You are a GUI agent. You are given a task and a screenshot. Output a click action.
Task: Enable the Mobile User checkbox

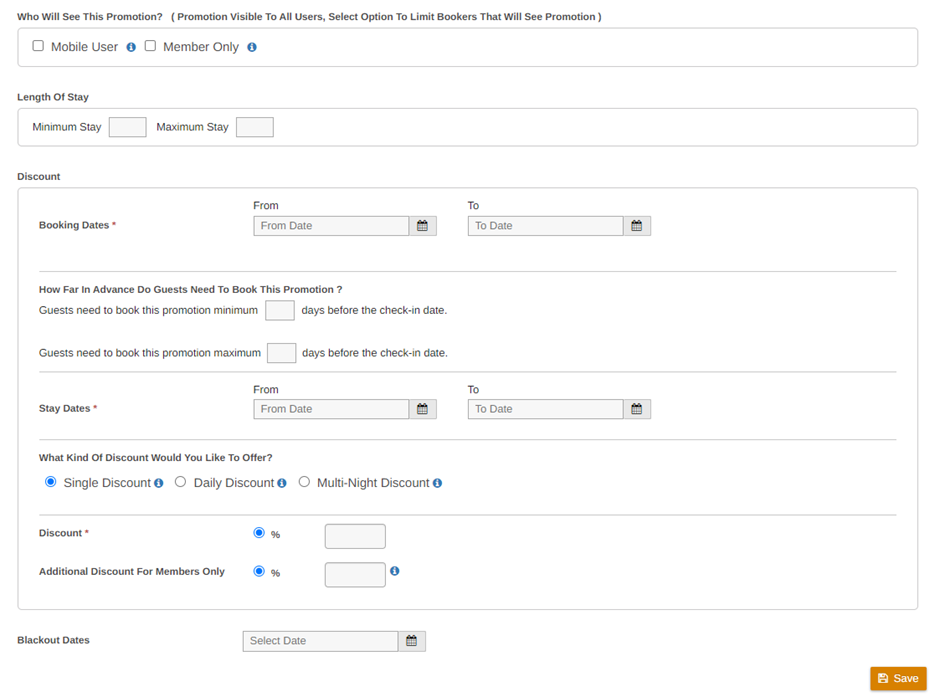tap(38, 46)
